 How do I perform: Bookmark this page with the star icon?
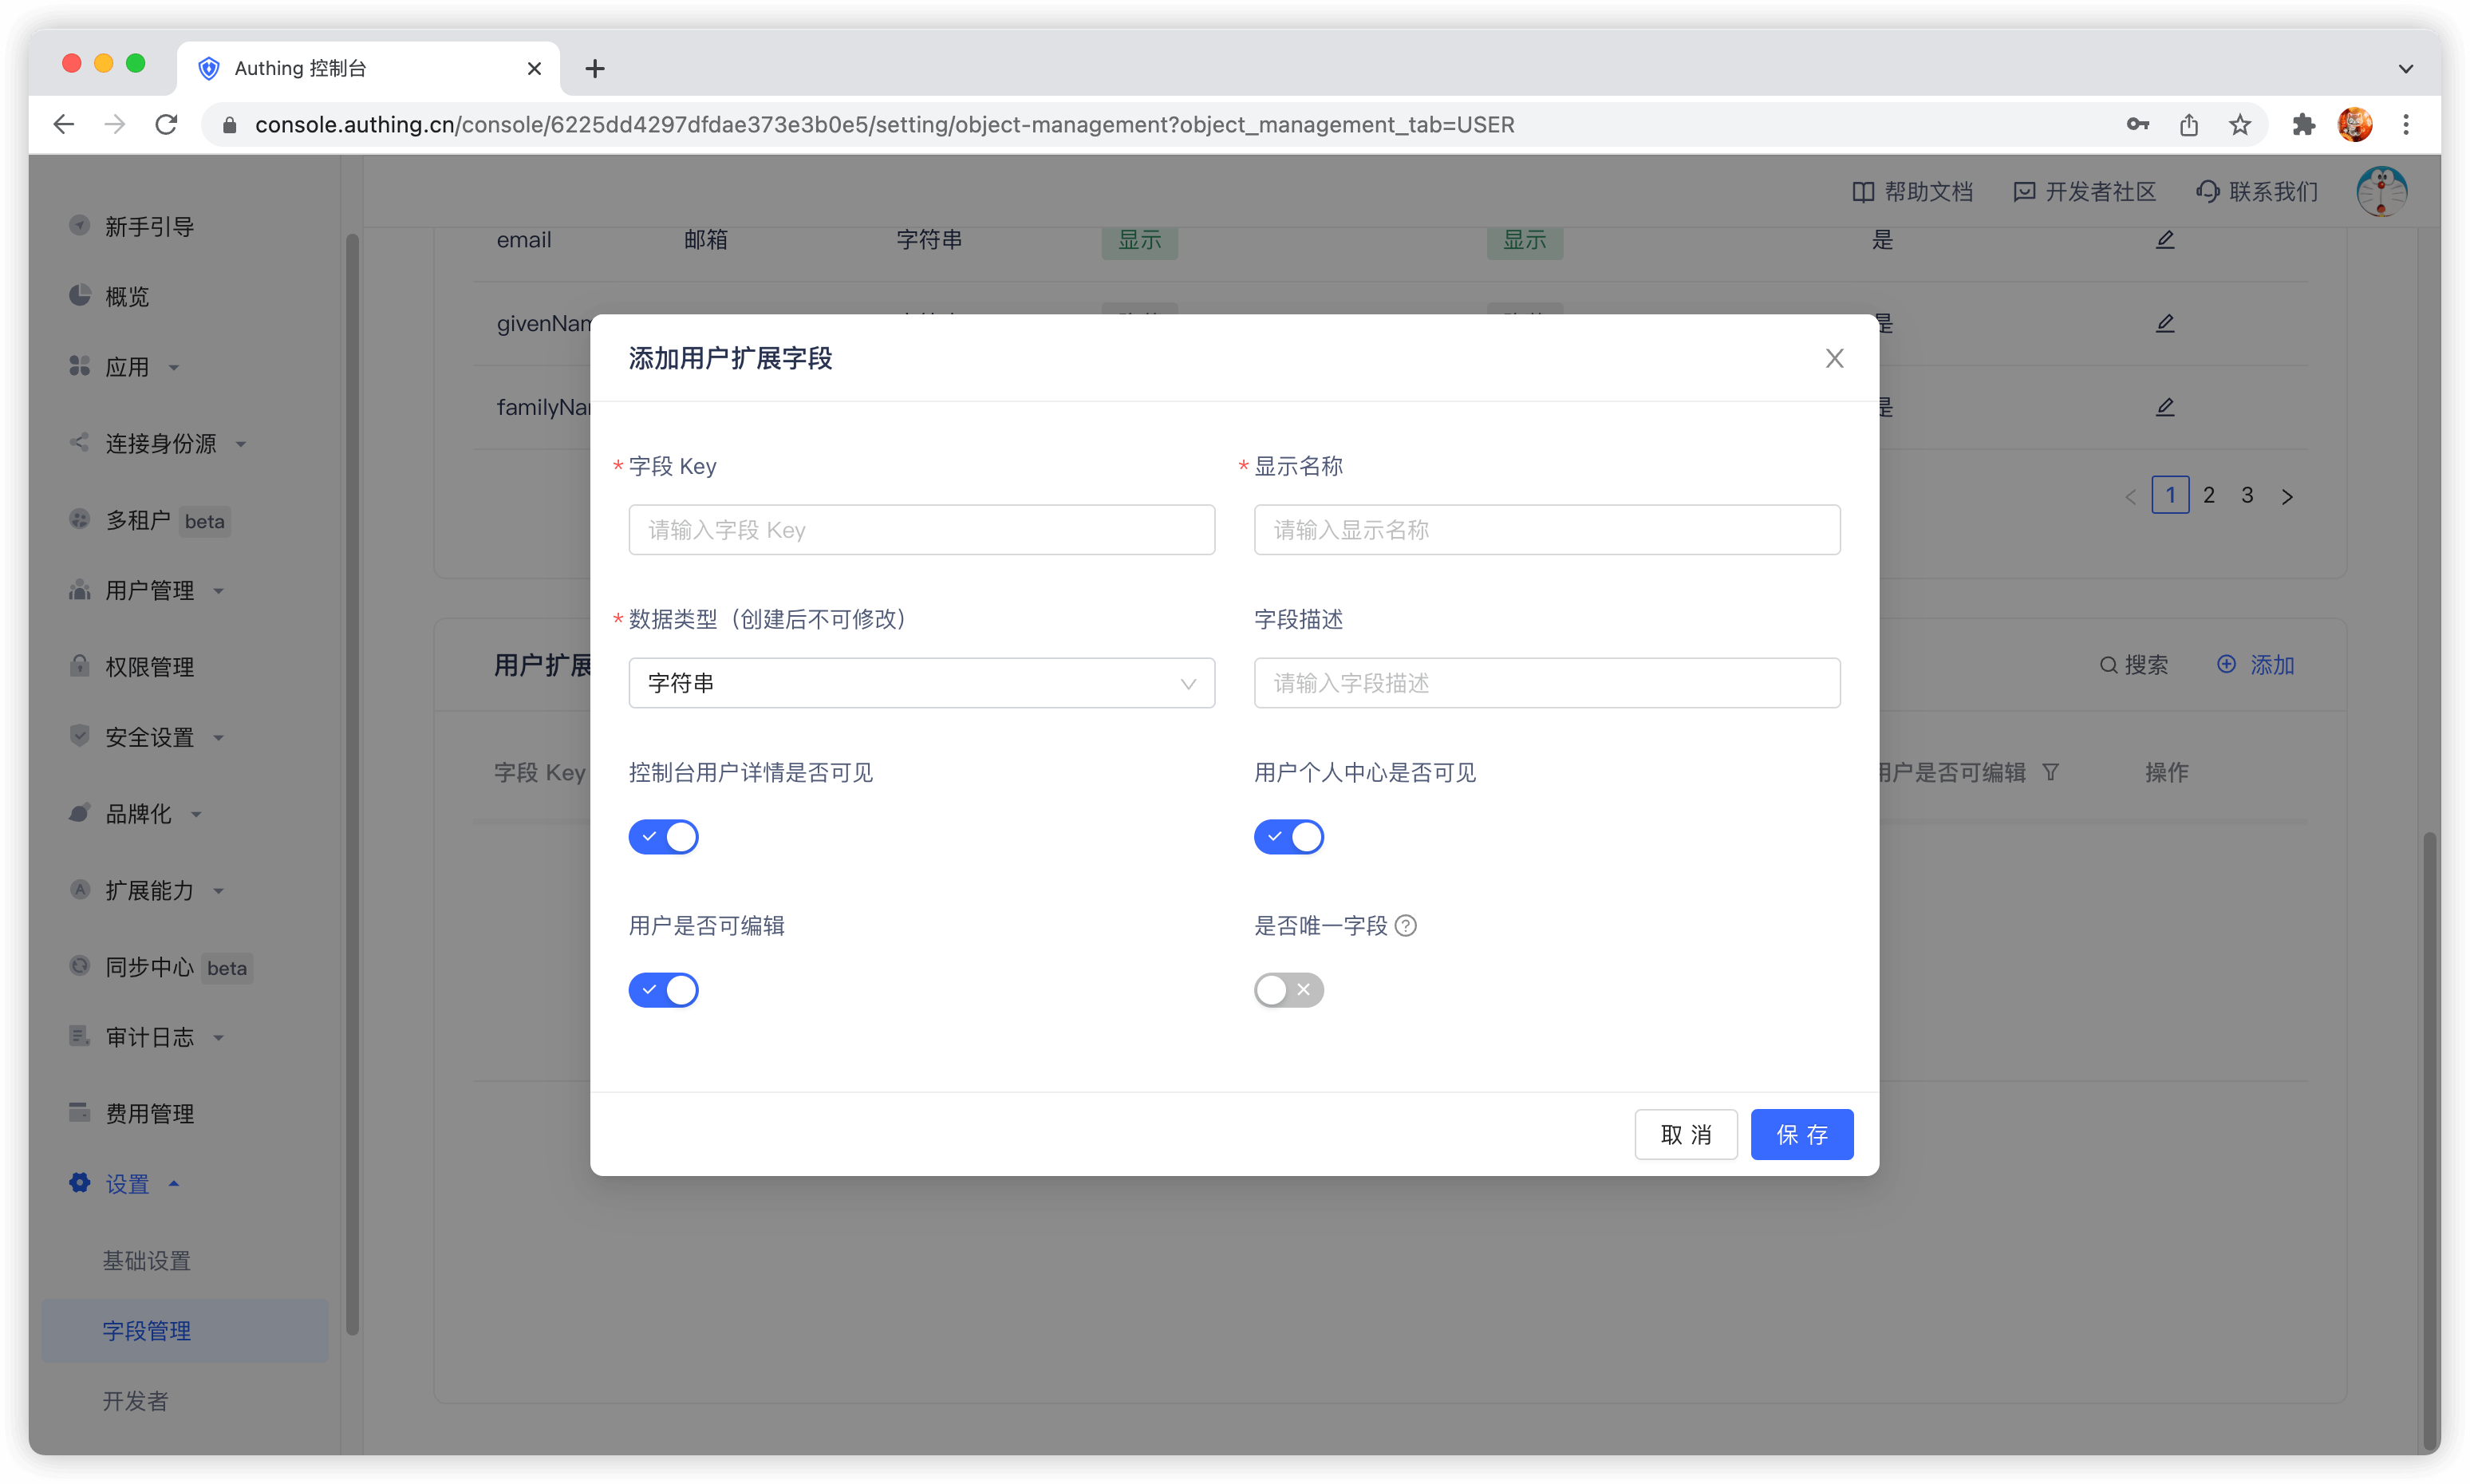pyautogui.click(x=2239, y=125)
